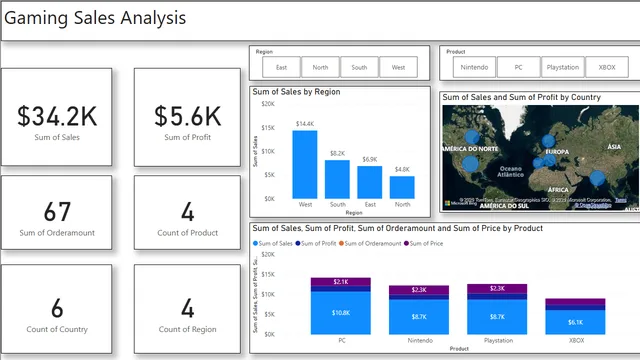Click Nintendo purple segment $2.3K
Image resolution: width=640 pixels, height=360 pixels.
[419, 290]
